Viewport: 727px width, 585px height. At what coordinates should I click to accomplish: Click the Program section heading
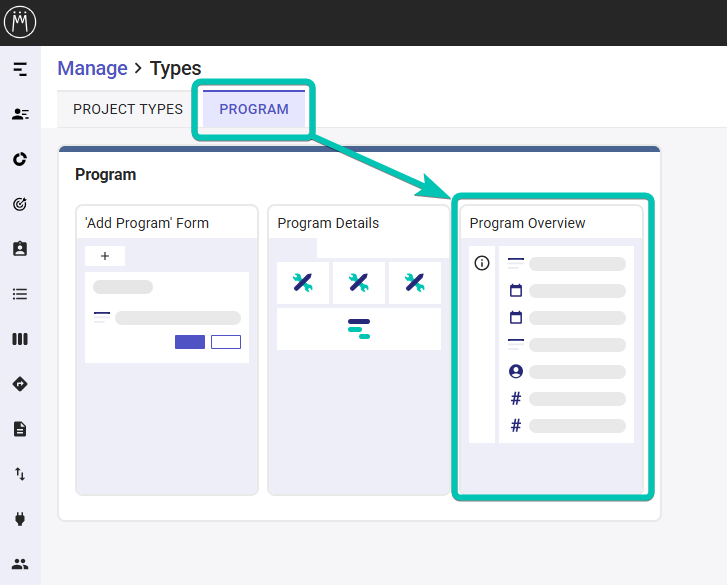pos(106,175)
